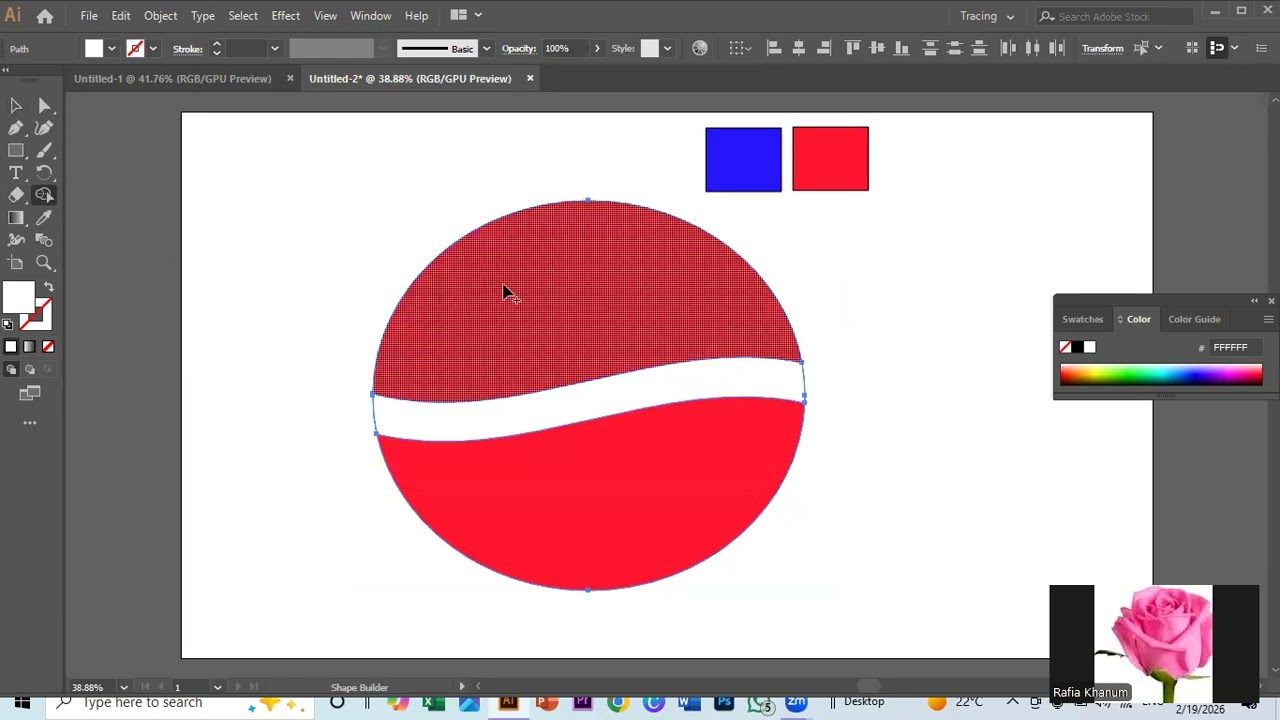Screen dimensions: 1280x720
Task: Pick the Eyedropper tool
Action: click(x=44, y=218)
